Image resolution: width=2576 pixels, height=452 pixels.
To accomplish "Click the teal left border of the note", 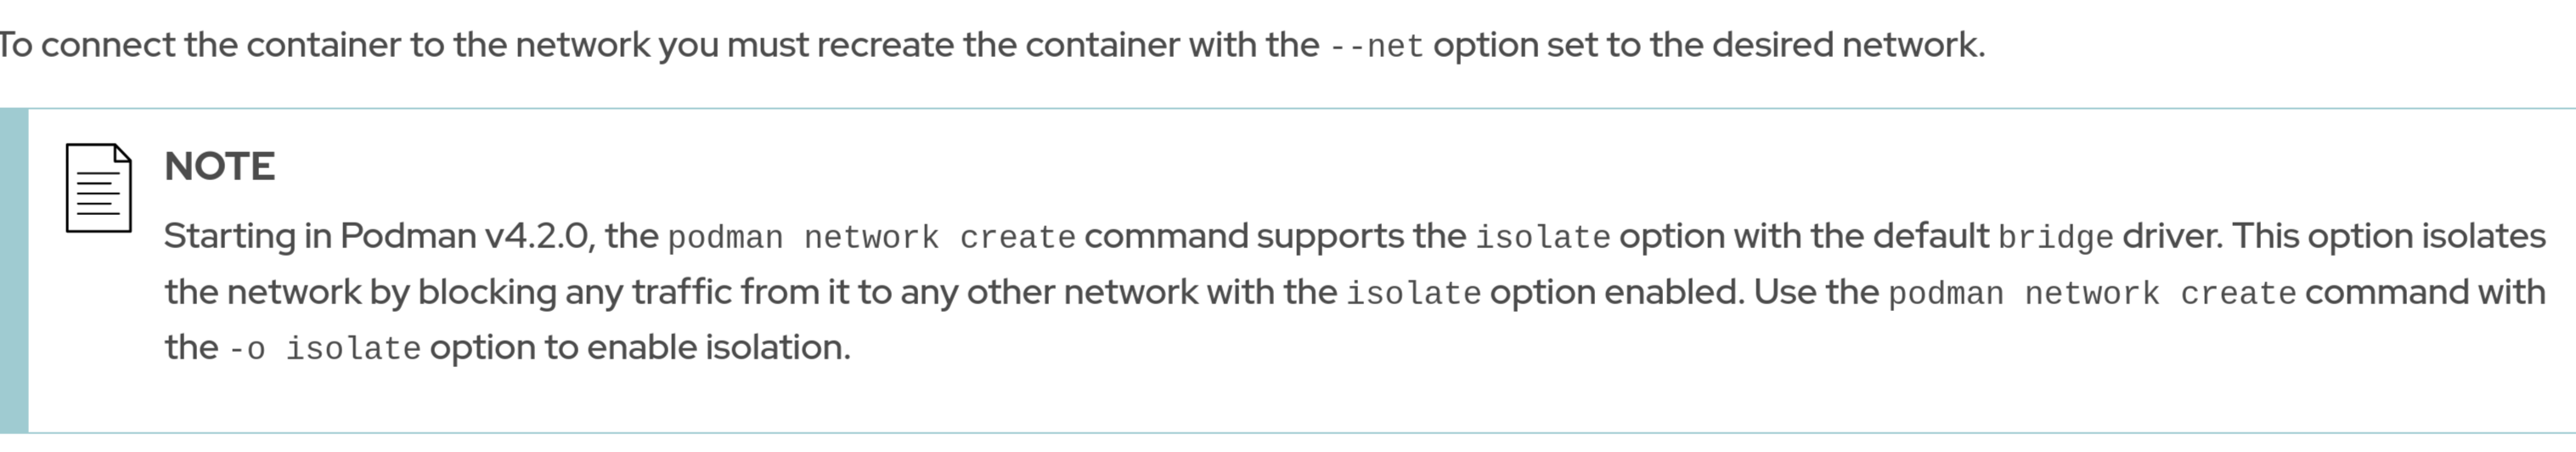I will tap(14, 270).
